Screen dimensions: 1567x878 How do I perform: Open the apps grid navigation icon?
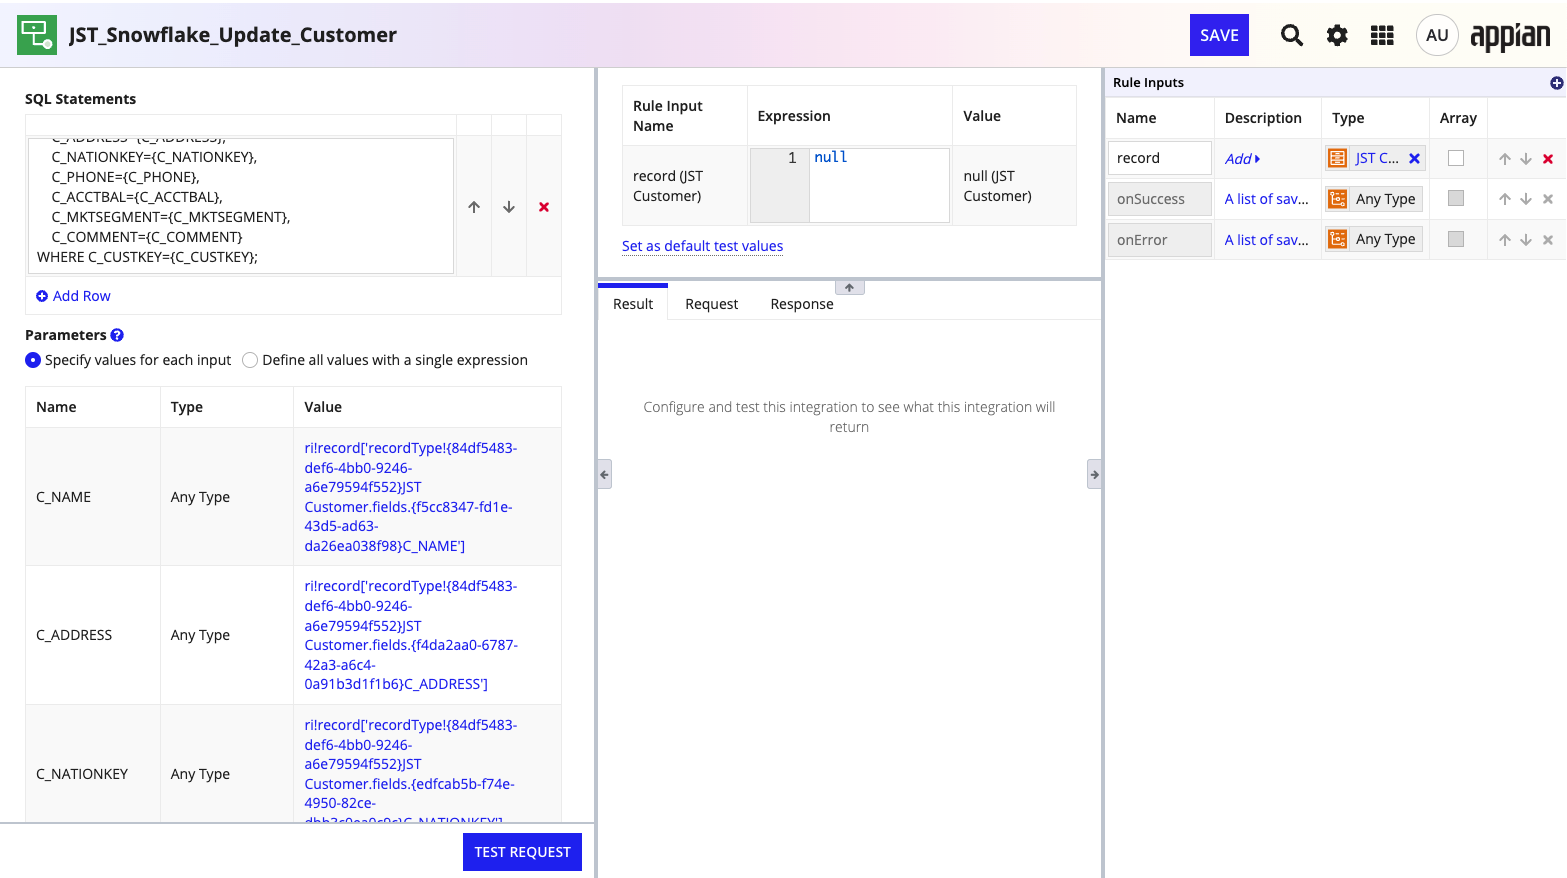[x=1382, y=36]
